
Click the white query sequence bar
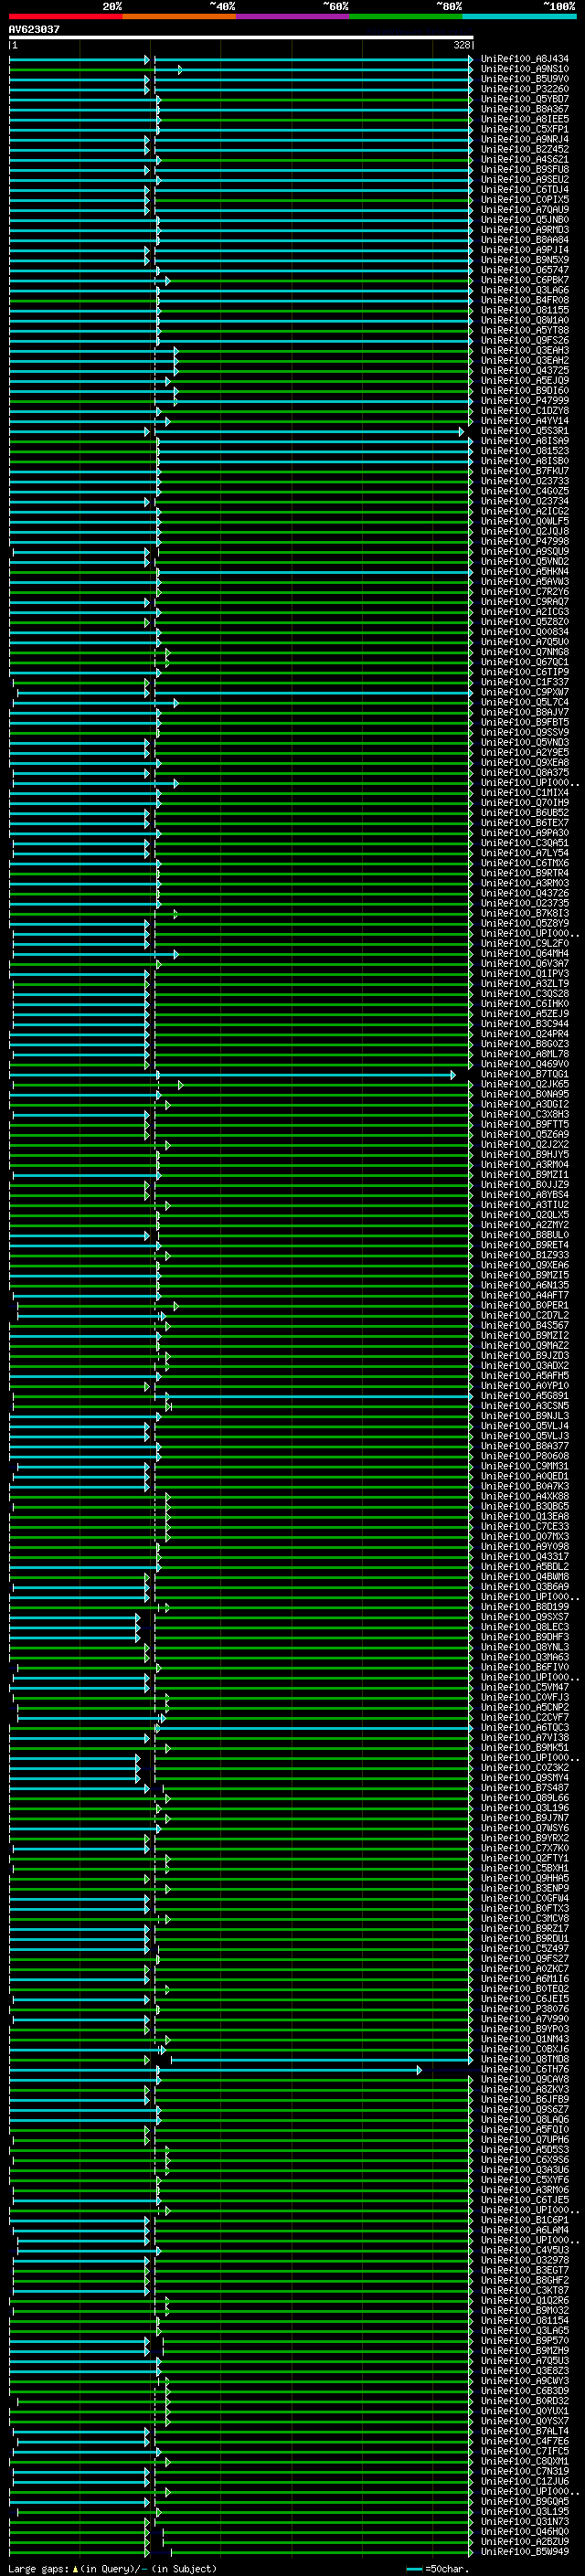241,37
